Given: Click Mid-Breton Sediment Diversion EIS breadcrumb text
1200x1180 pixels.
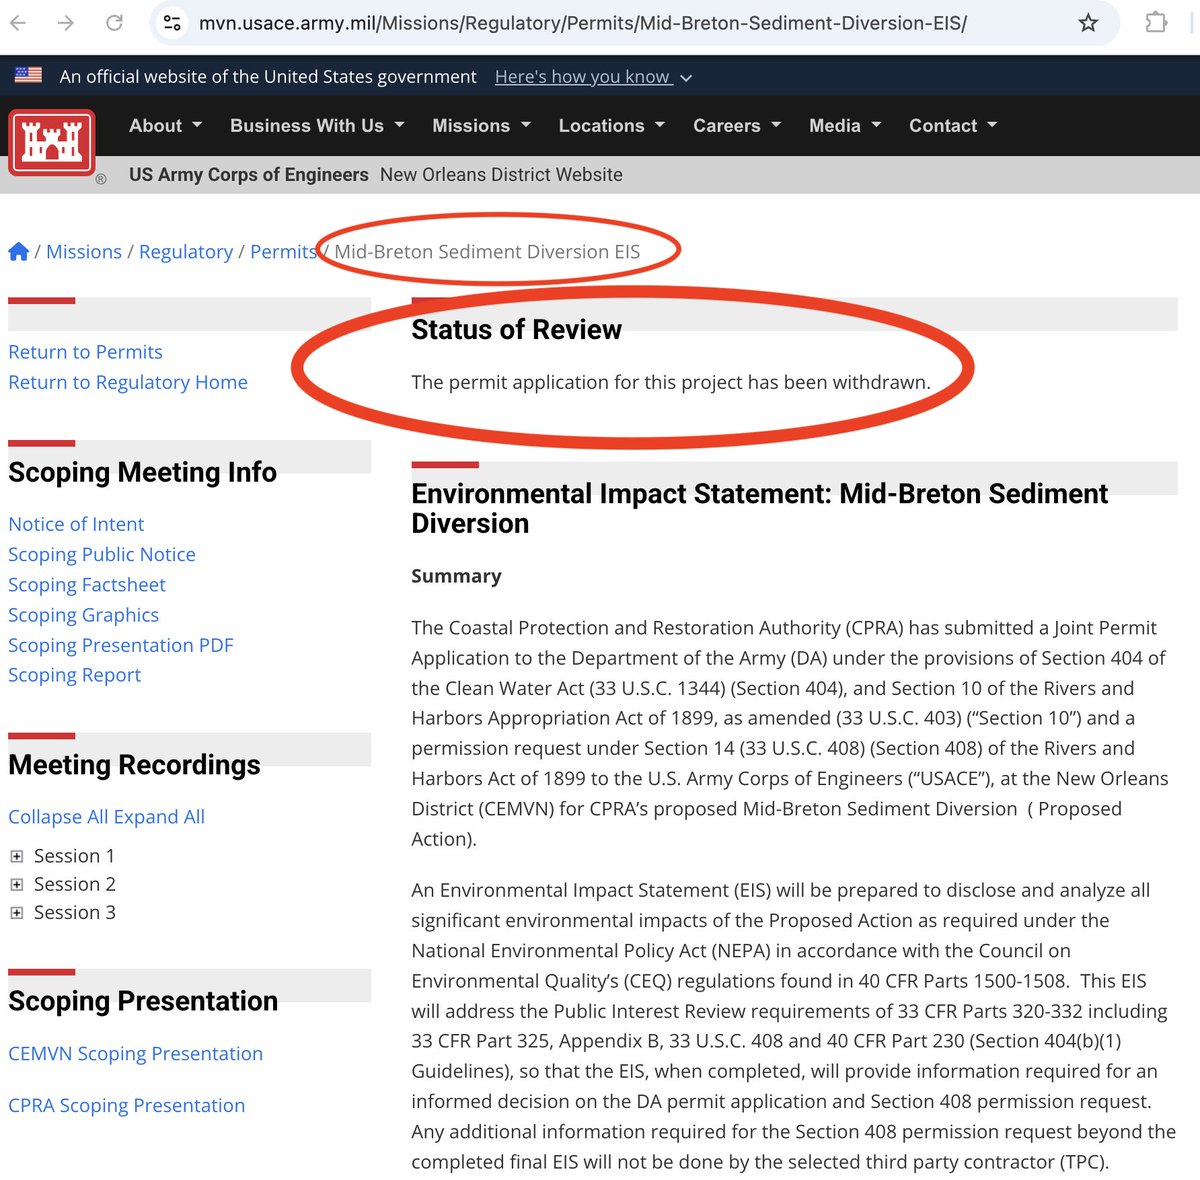Looking at the screenshot, I should pos(487,252).
